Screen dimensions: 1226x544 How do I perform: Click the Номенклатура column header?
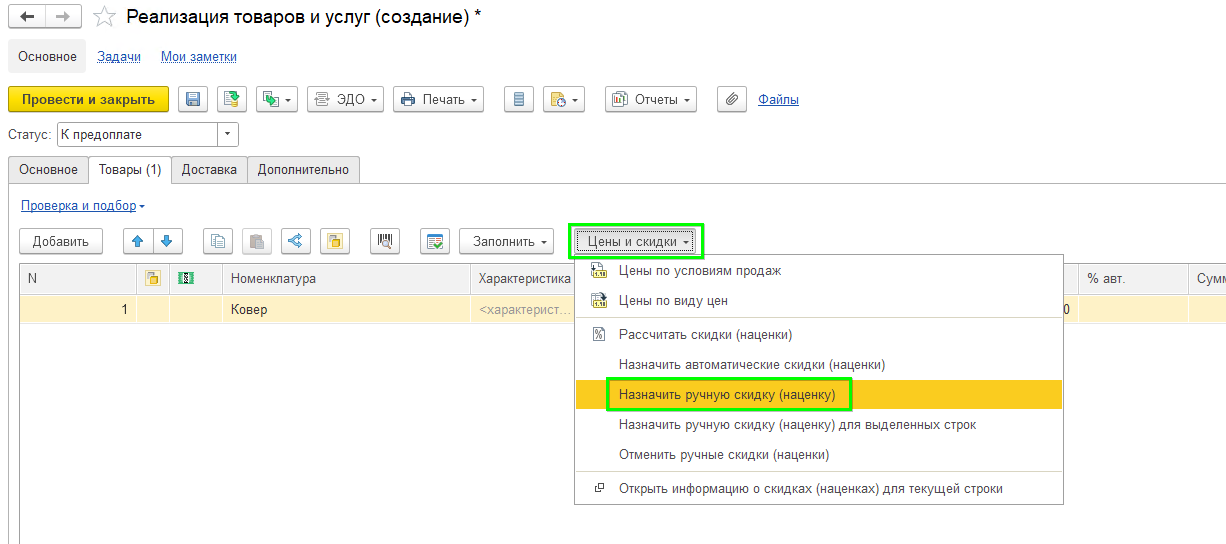(x=346, y=278)
